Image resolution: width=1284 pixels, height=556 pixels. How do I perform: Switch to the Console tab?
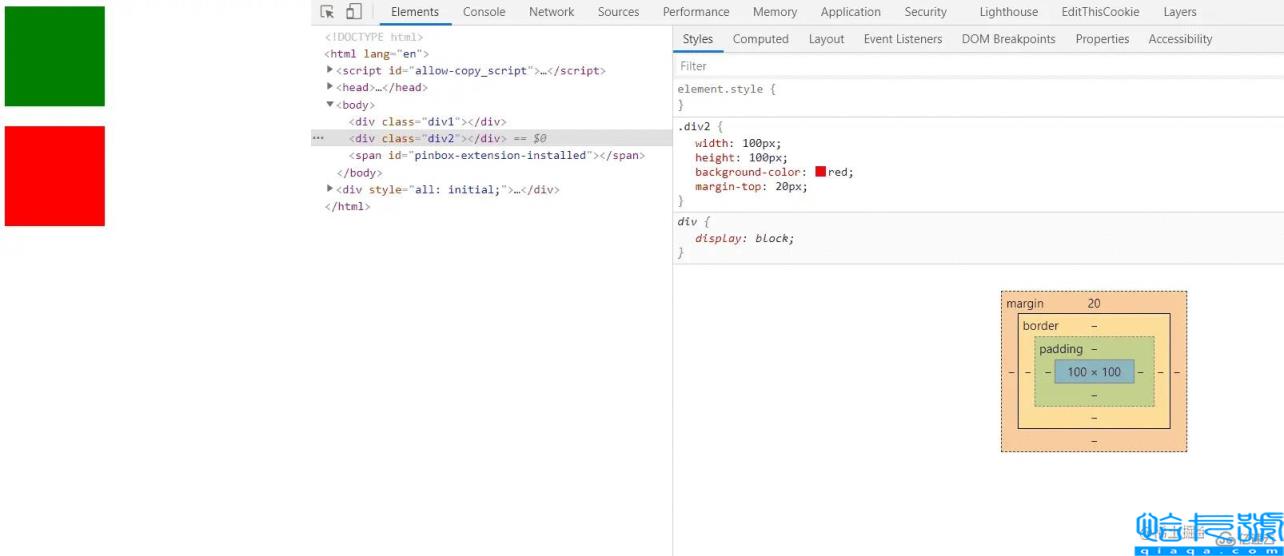click(484, 12)
